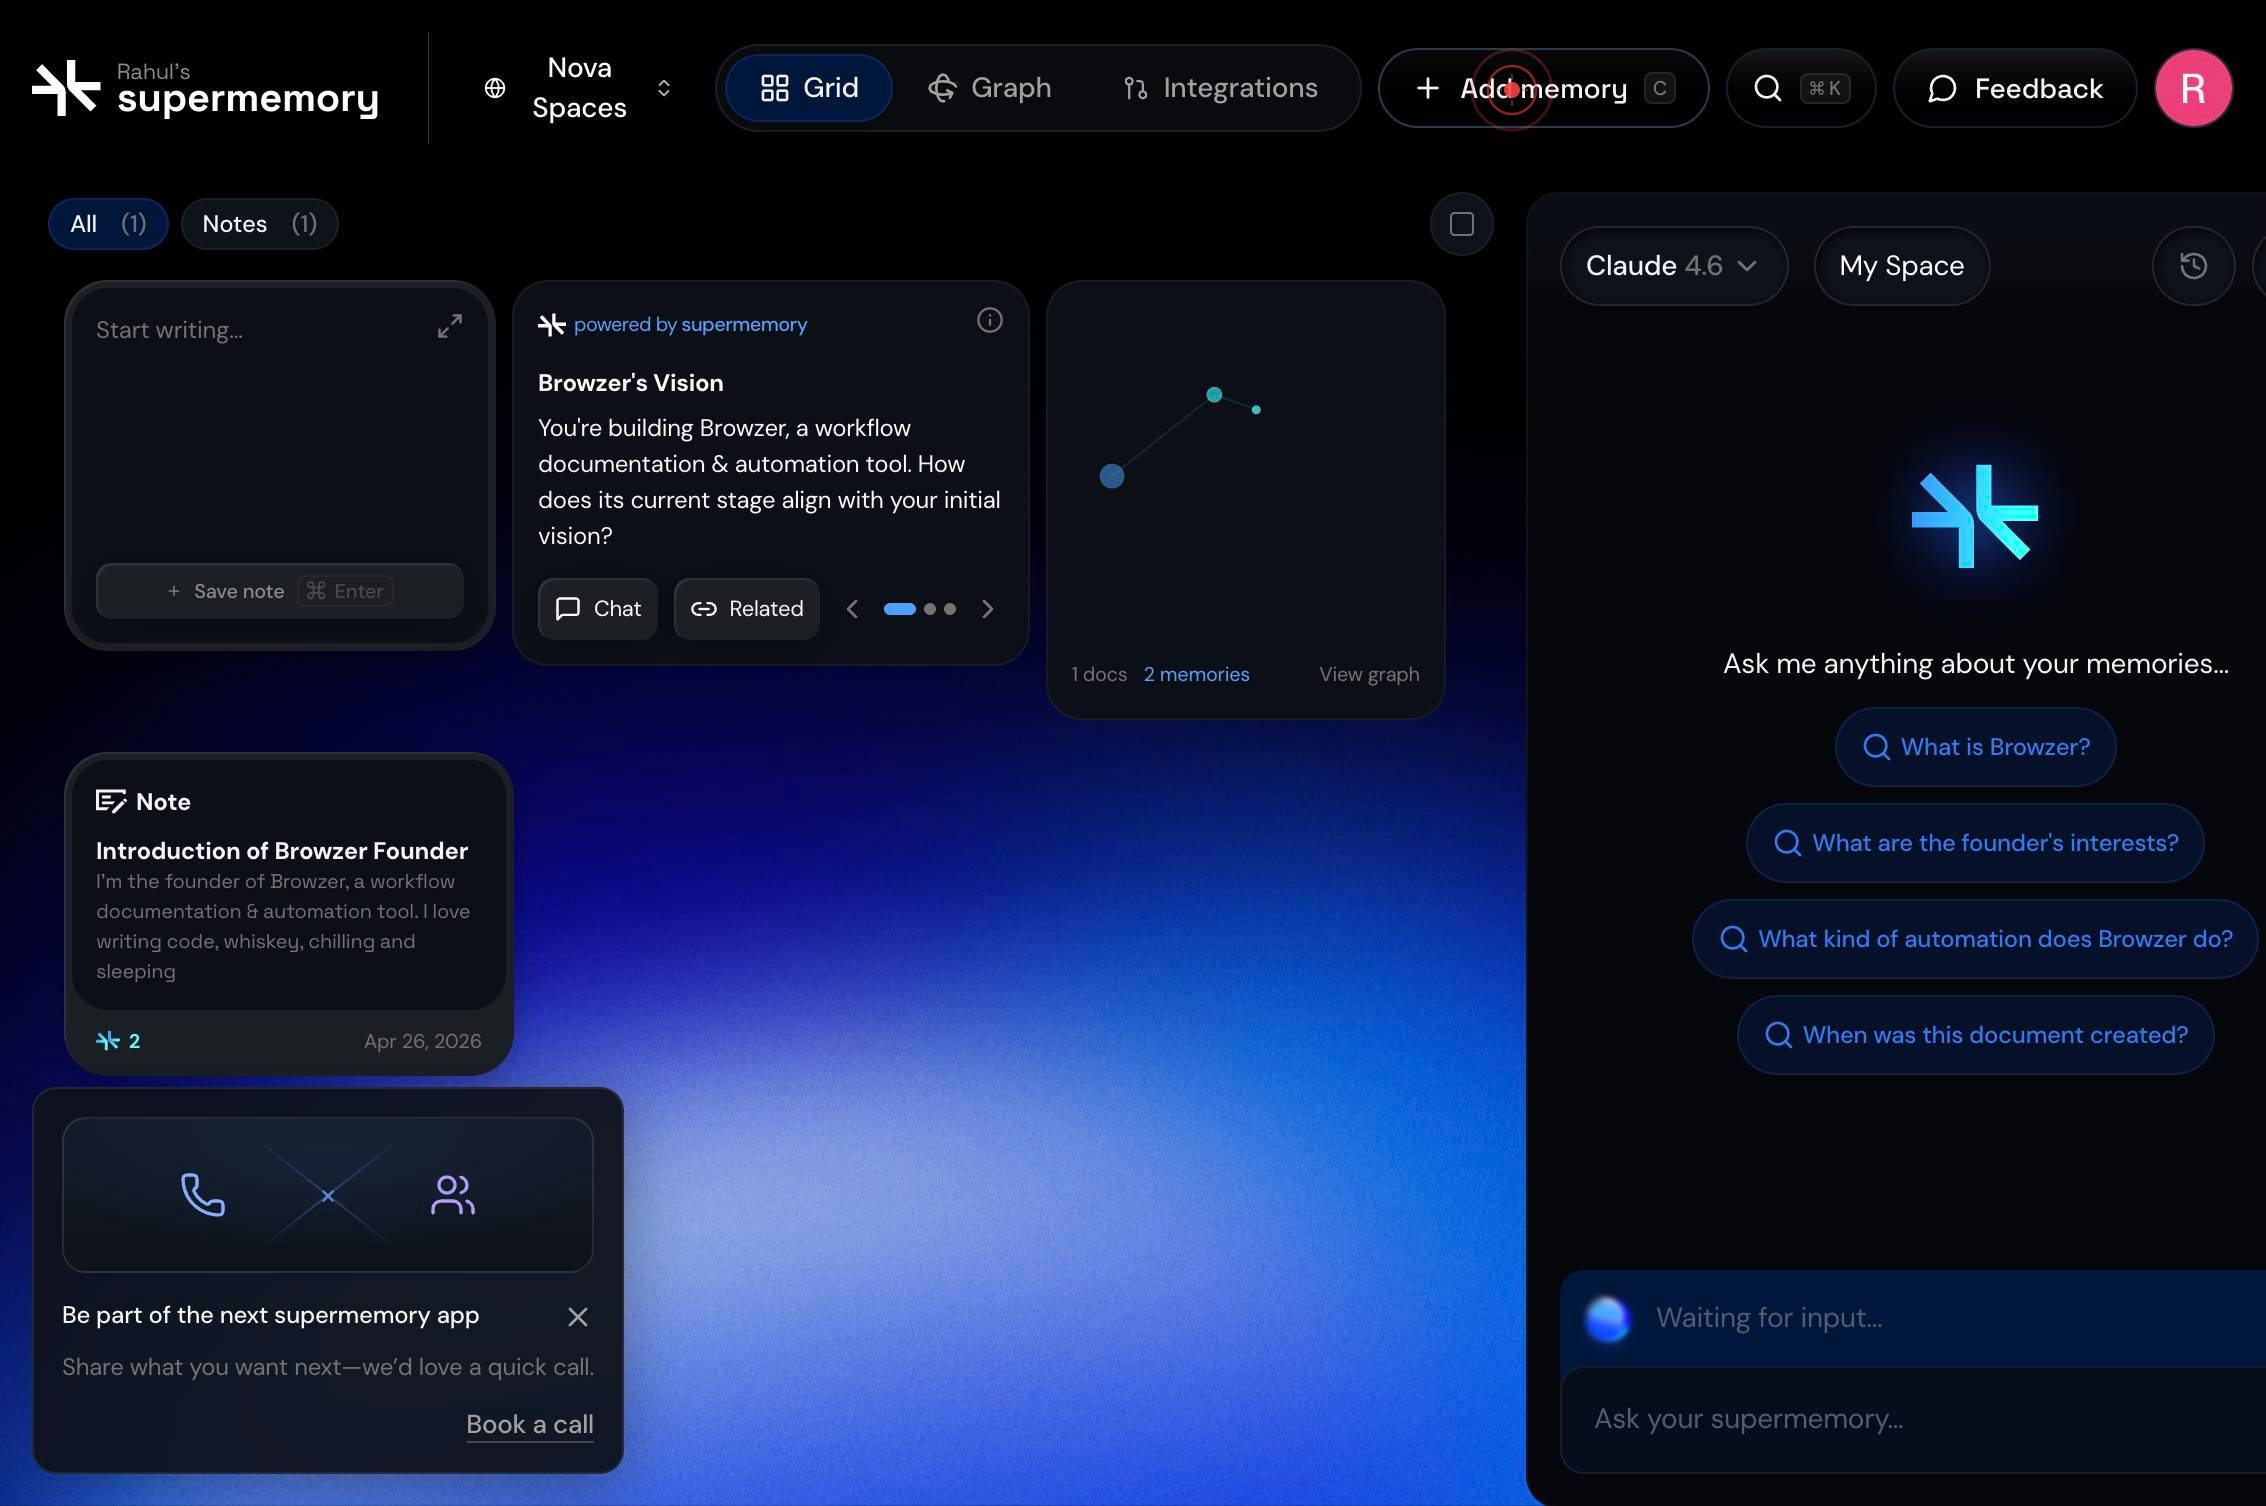The width and height of the screenshot is (2266, 1506).
Task: Select the third carousel pagination dot
Action: click(950, 609)
